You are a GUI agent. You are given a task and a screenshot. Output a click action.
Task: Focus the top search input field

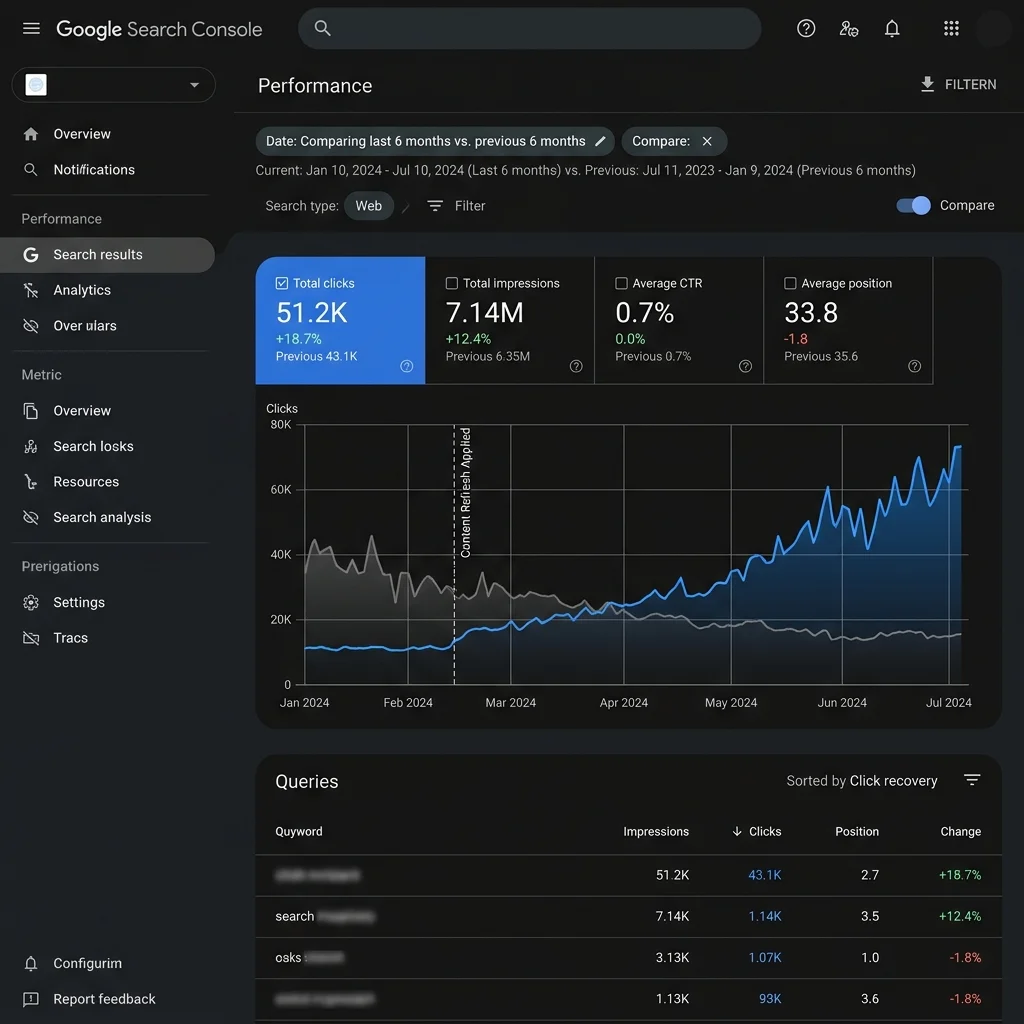(x=529, y=28)
